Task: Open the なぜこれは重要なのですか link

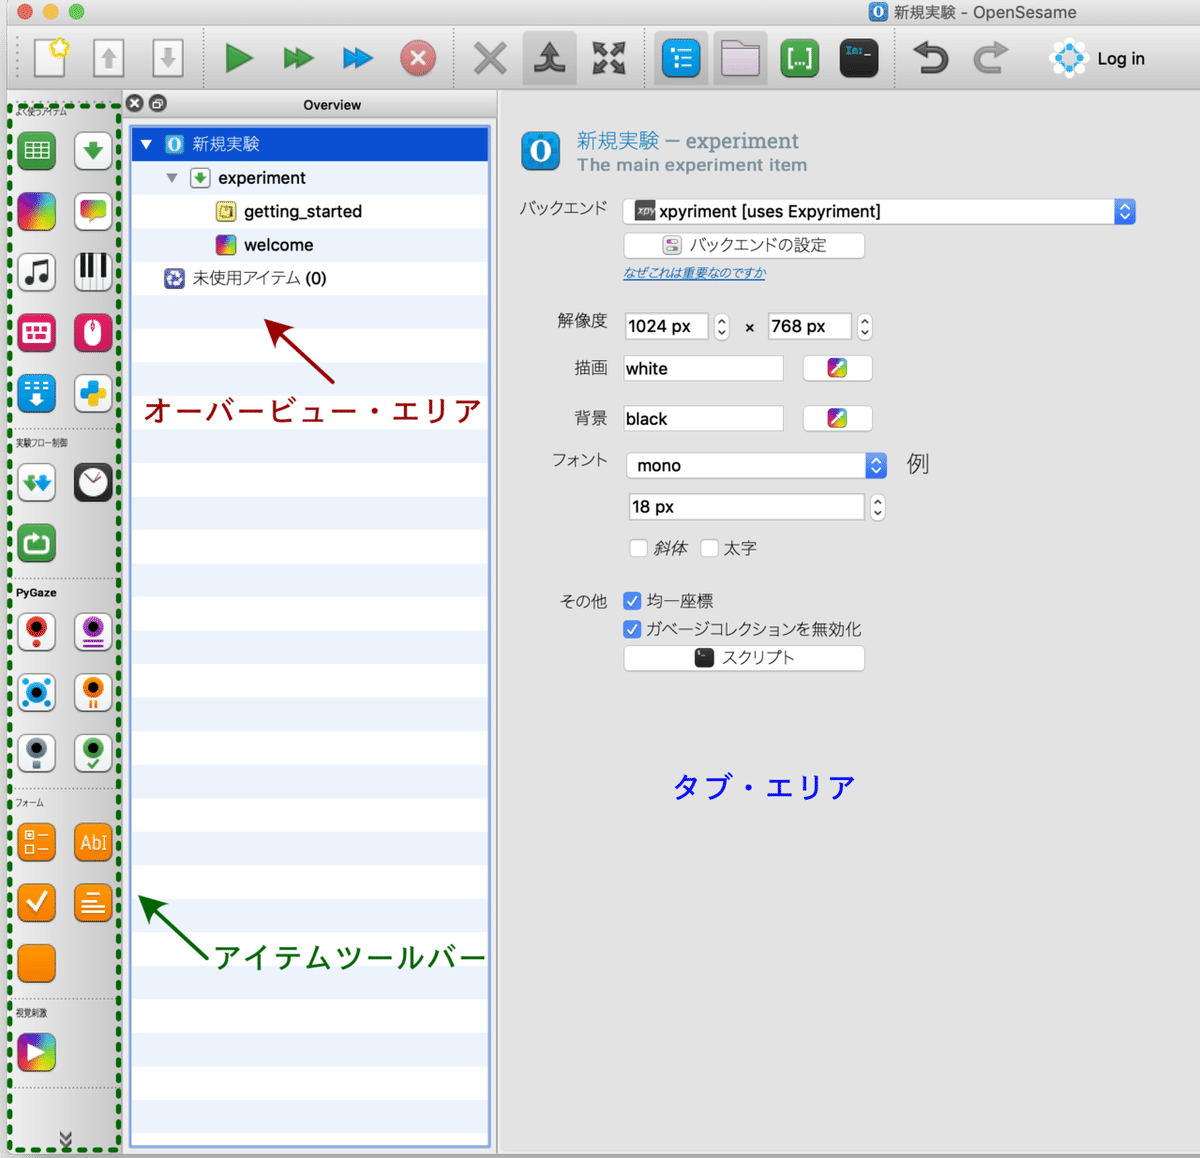Action: (x=694, y=273)
